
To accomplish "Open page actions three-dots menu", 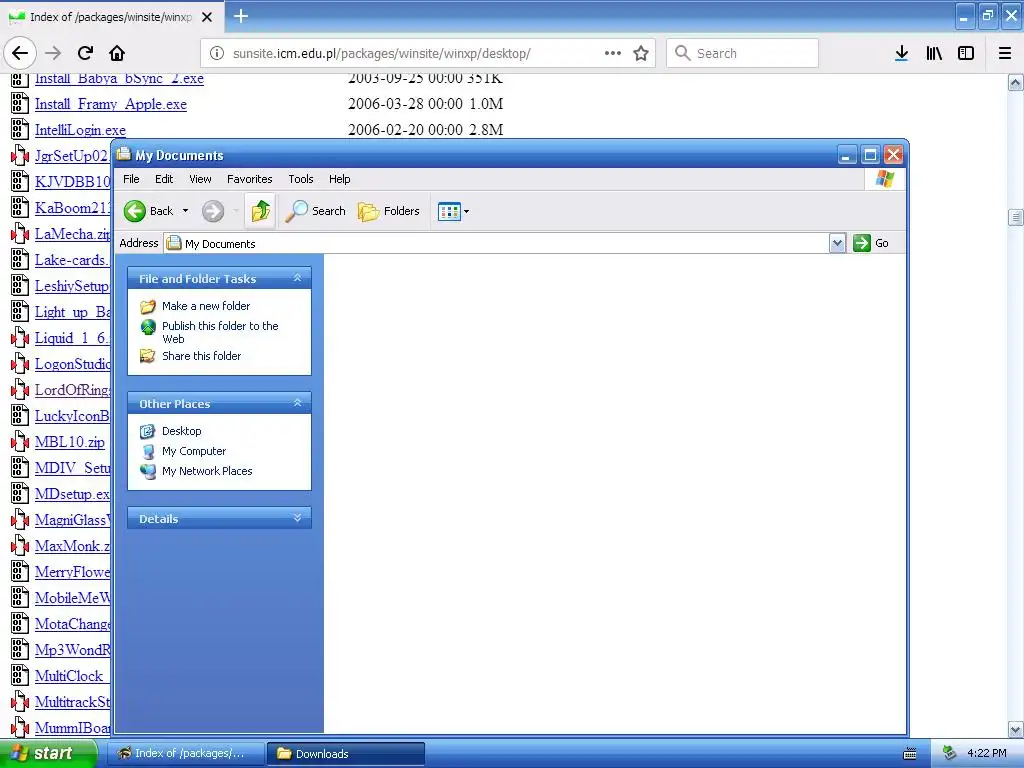I will (x=613, y=53).
